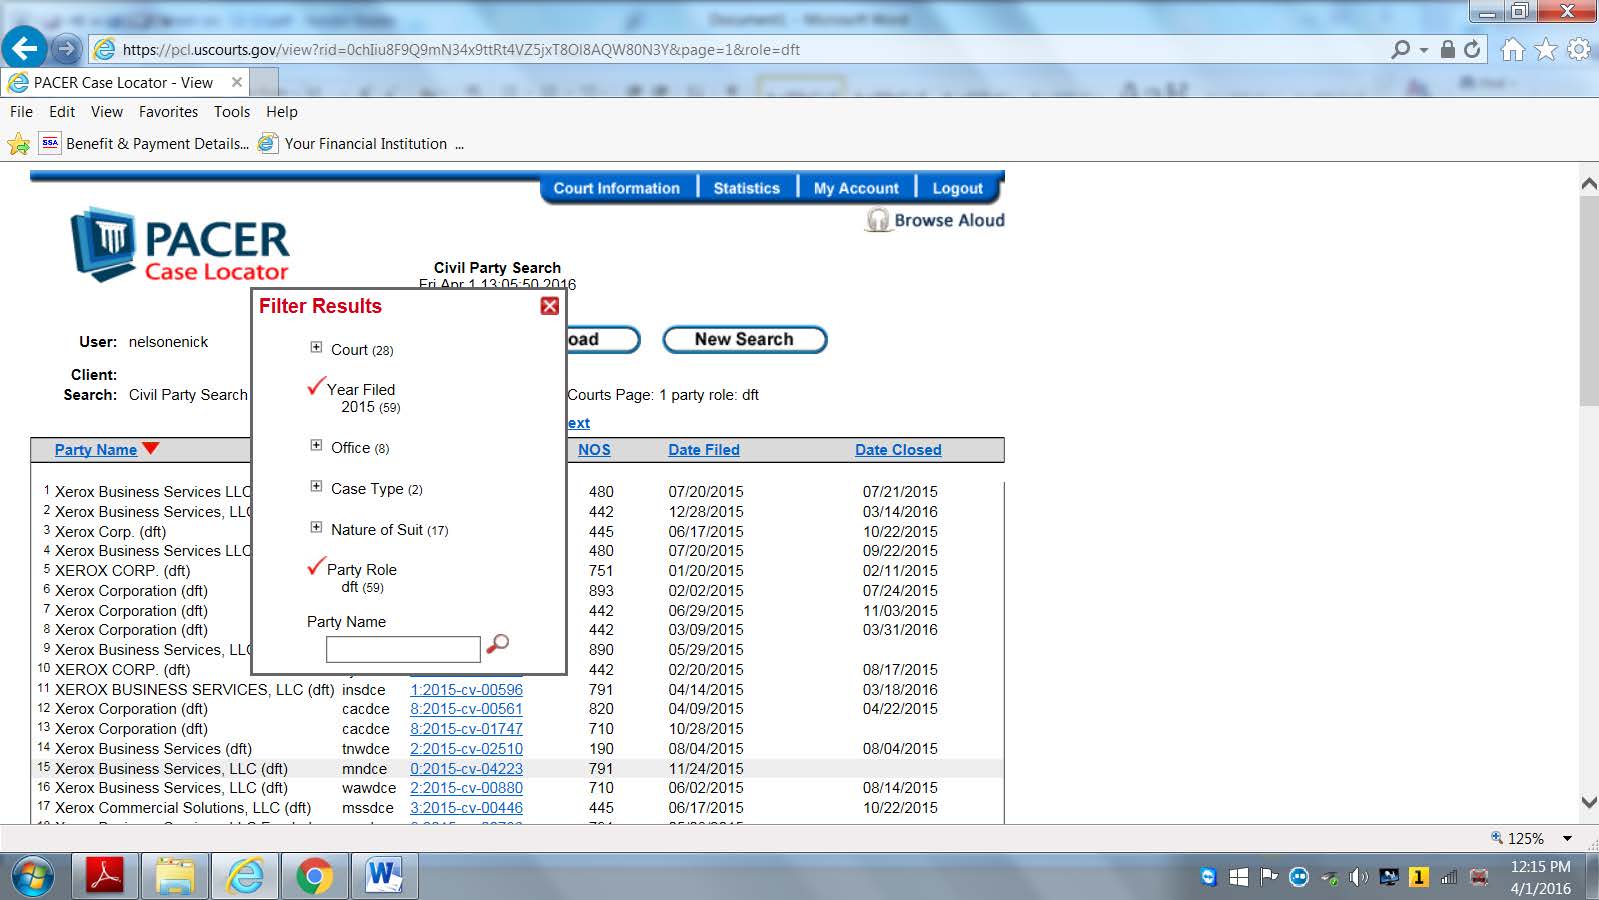Viewport: 1599px width, 900px height.
Task: Uncheck the Party Role filter checkmark
Action: click(x=316, y=566)
